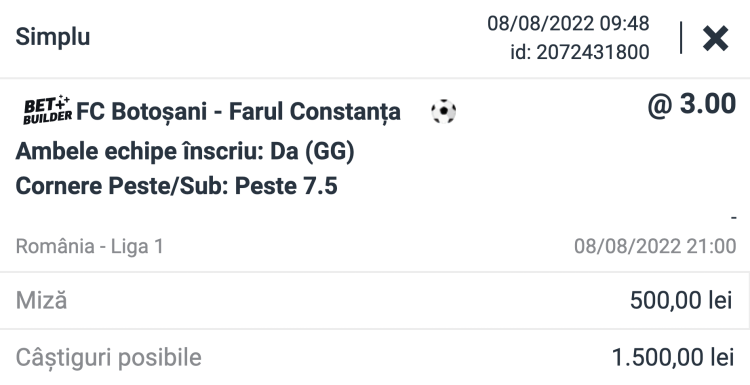
Task: Select the Cornere Peste/Sub: Peste 7.5 selection
Action: [176, 186]
